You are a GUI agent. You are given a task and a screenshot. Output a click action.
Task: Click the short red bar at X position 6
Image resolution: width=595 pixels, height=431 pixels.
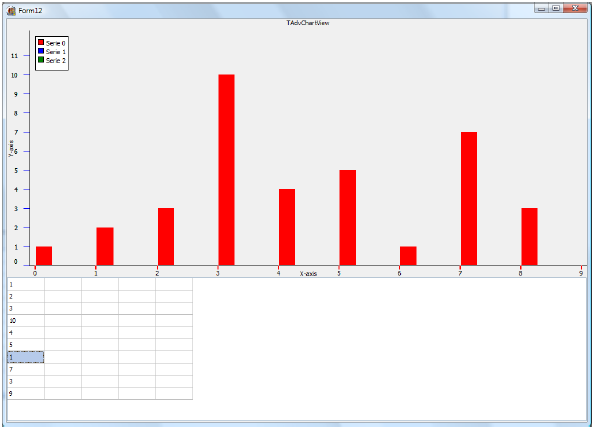tap(408, 256)
